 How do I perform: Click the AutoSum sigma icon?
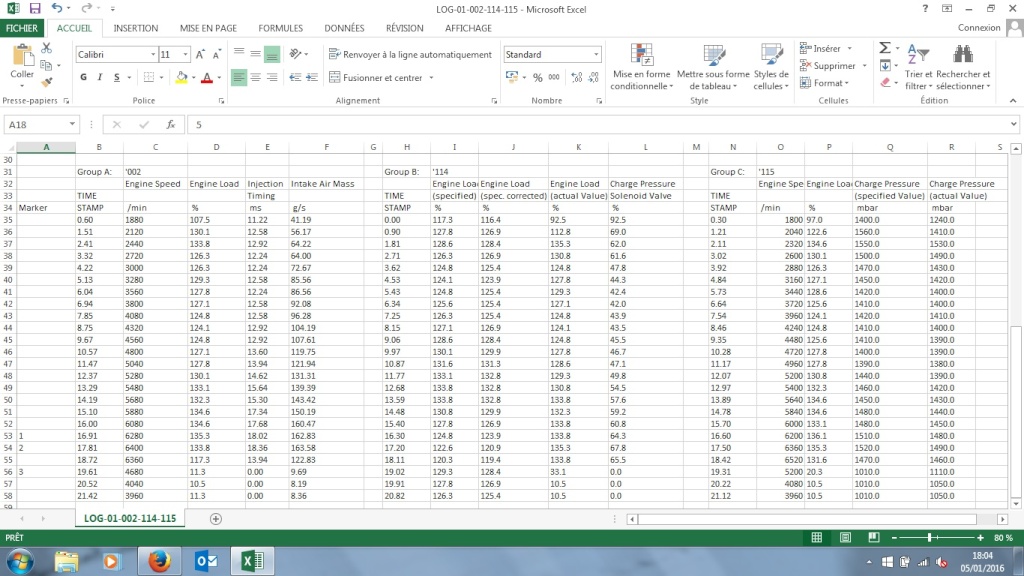[885, 48]
